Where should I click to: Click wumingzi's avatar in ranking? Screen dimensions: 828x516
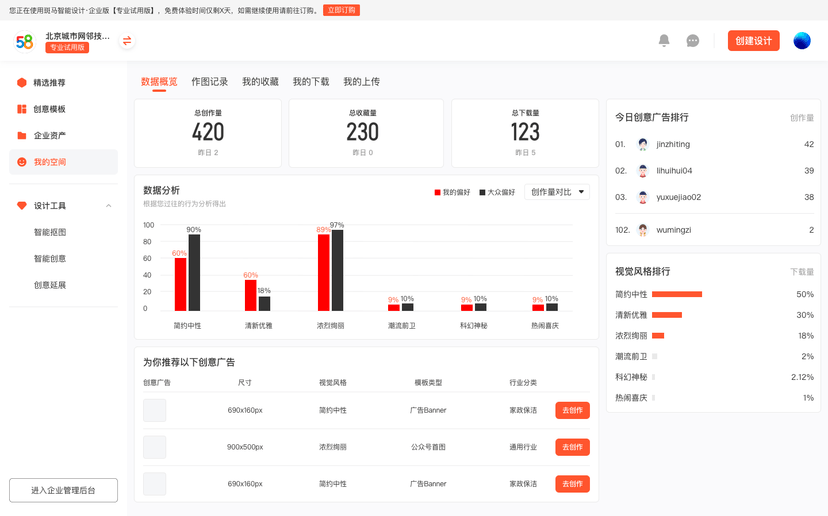pos(643,230)
